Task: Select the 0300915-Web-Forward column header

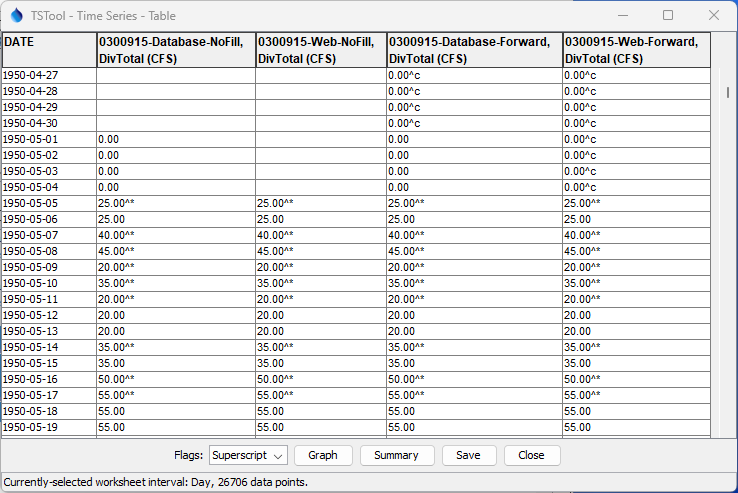Action: 636,50
